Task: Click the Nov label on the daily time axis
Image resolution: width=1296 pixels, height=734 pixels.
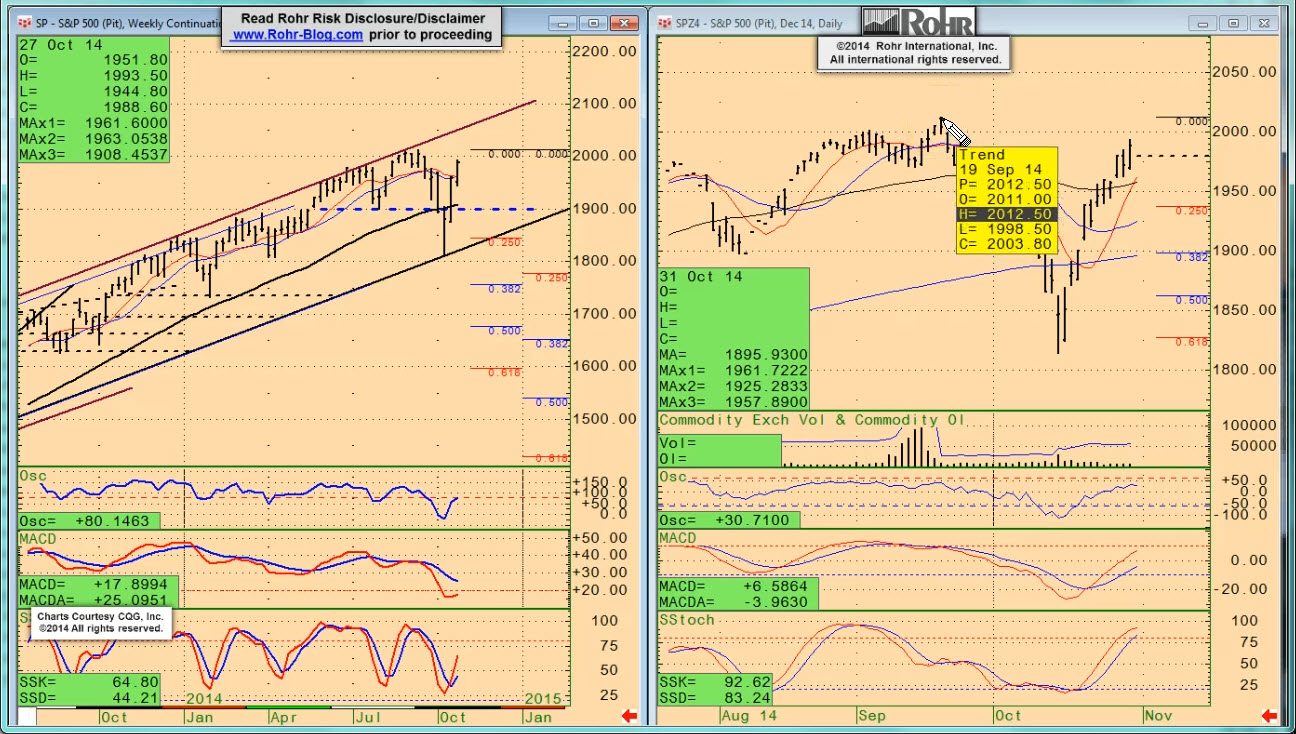Action: point(1157,716)
